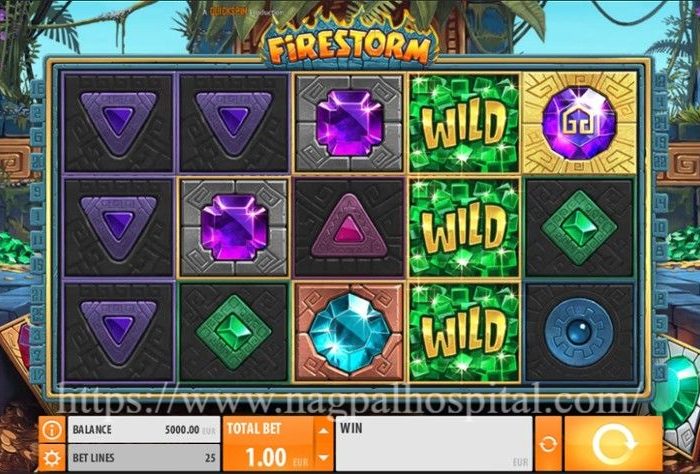Image resolution: width=700 pixels, height=474 pixels.
Task: Open the settings gear icon
Action: click(52, 458)
